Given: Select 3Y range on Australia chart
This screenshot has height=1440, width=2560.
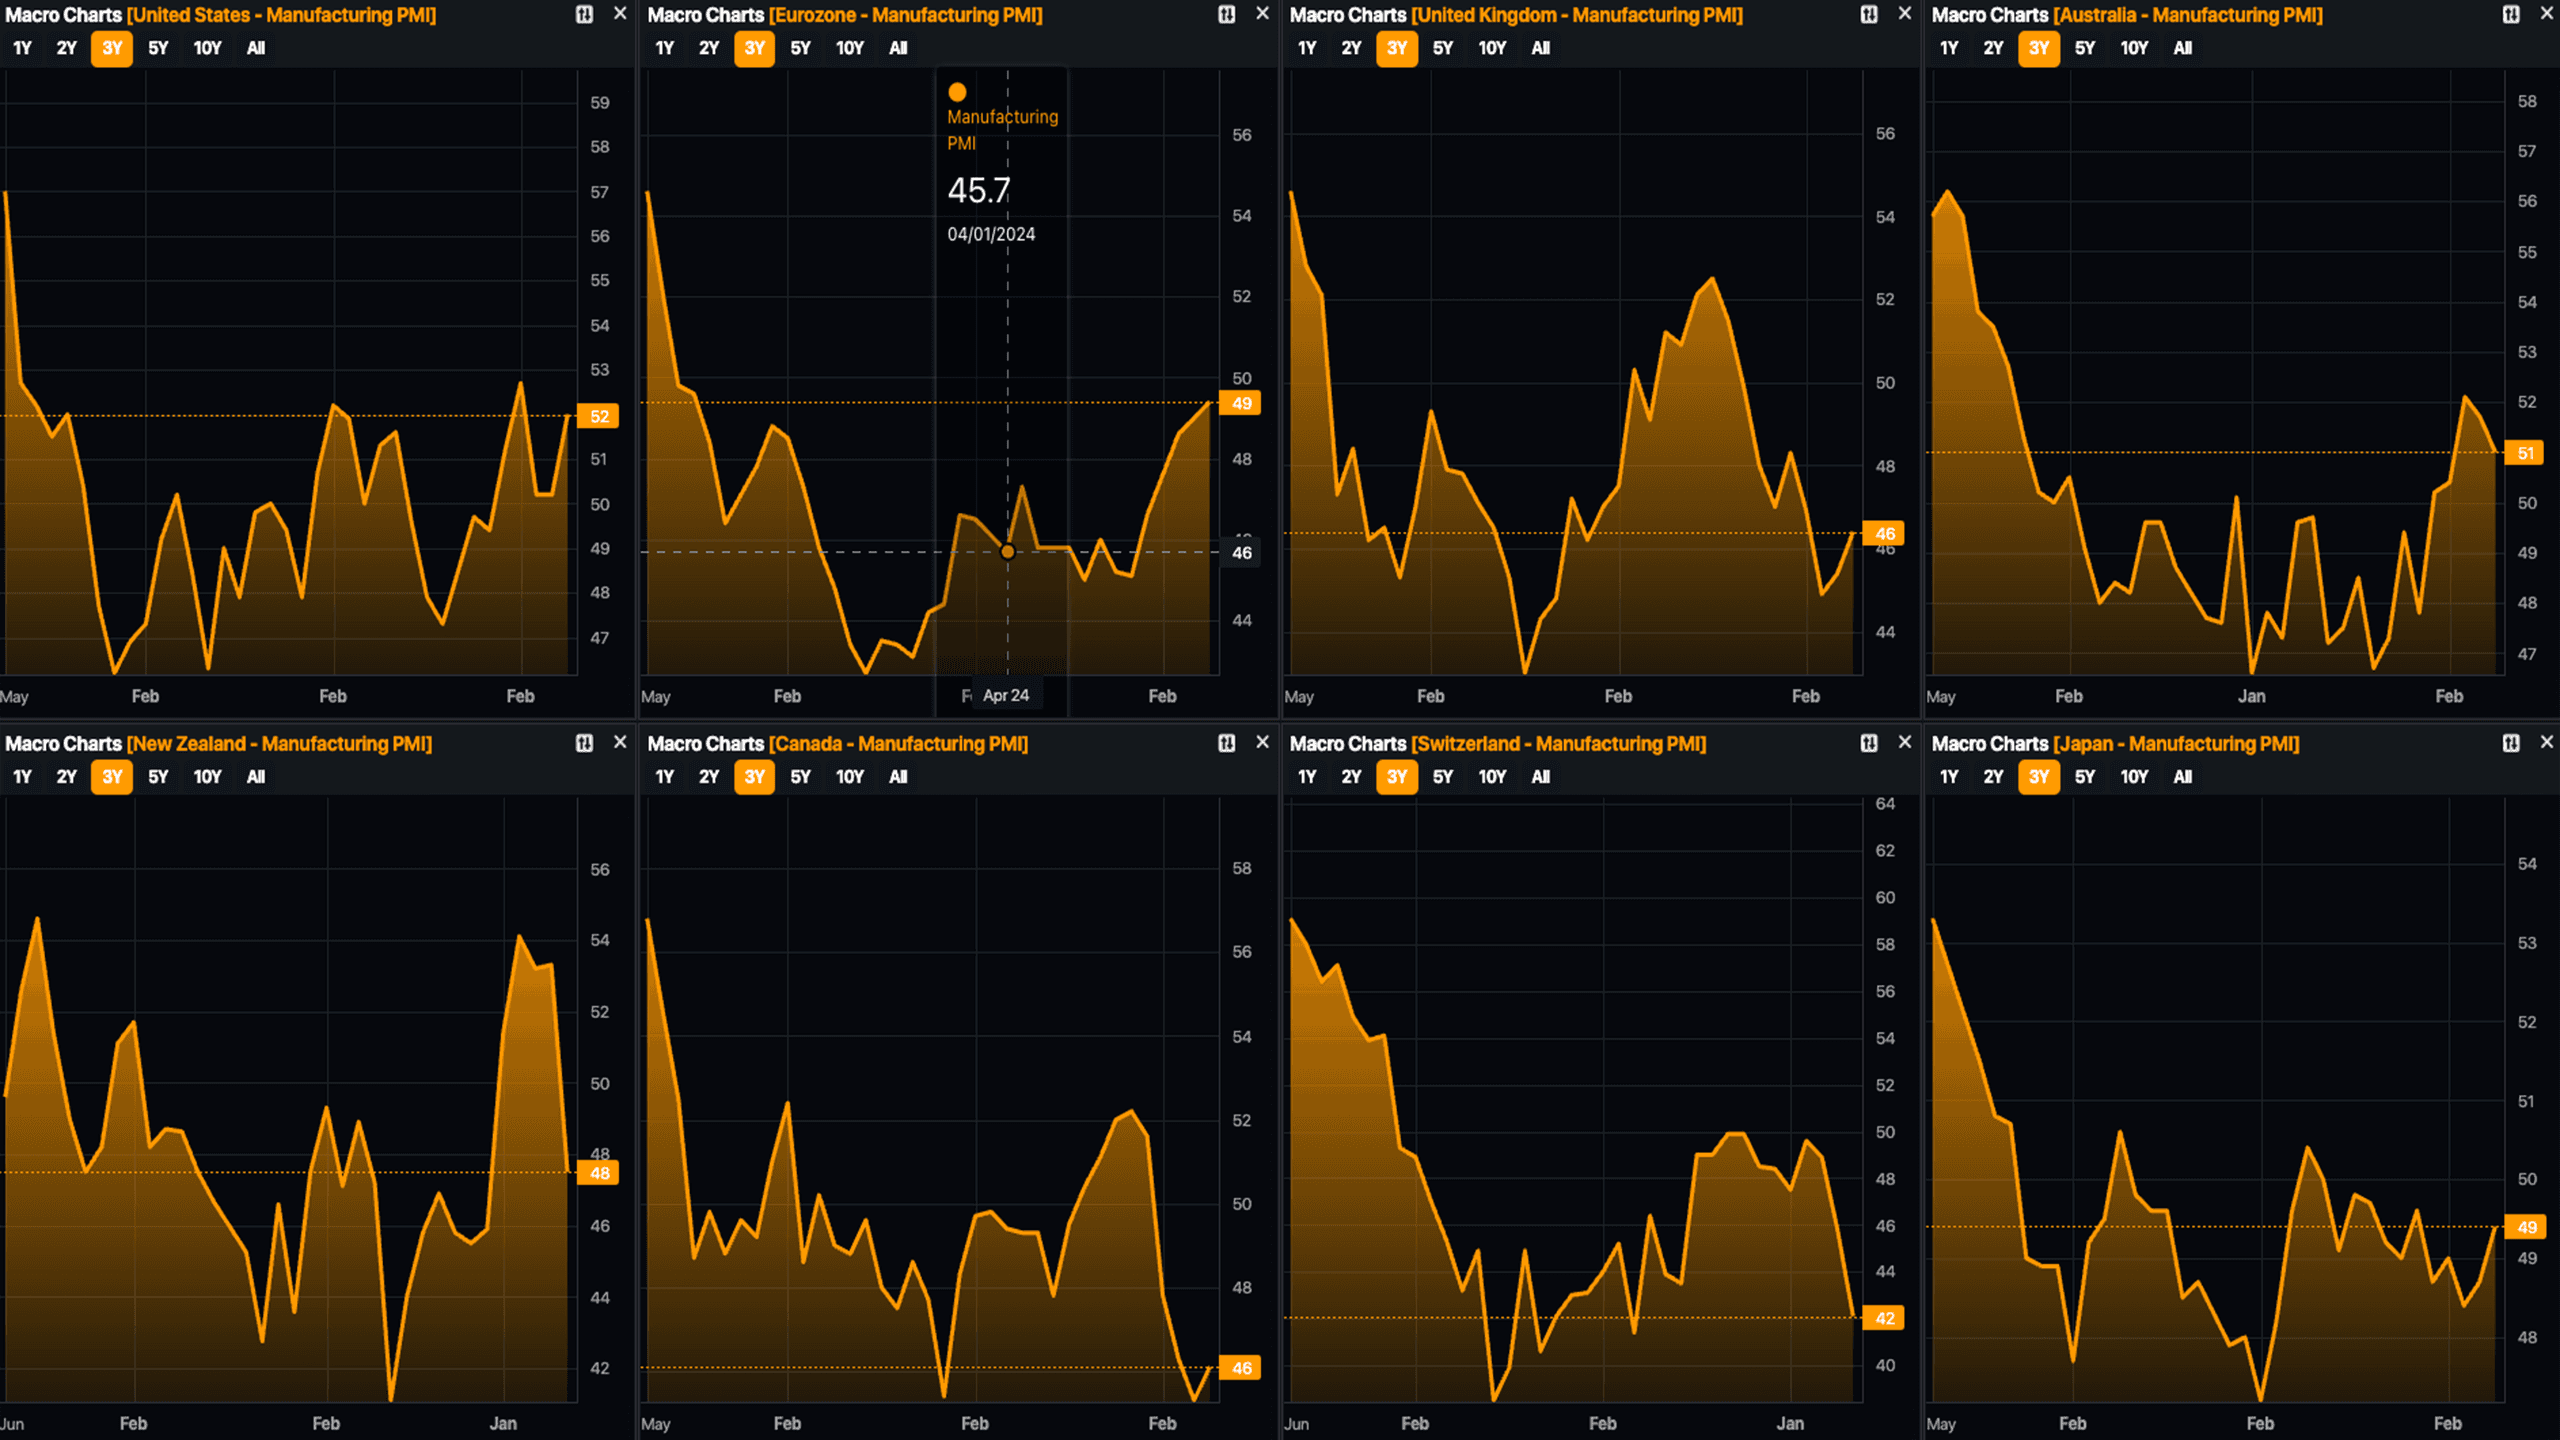Looking at the screenshot, I should point(2039,48).
